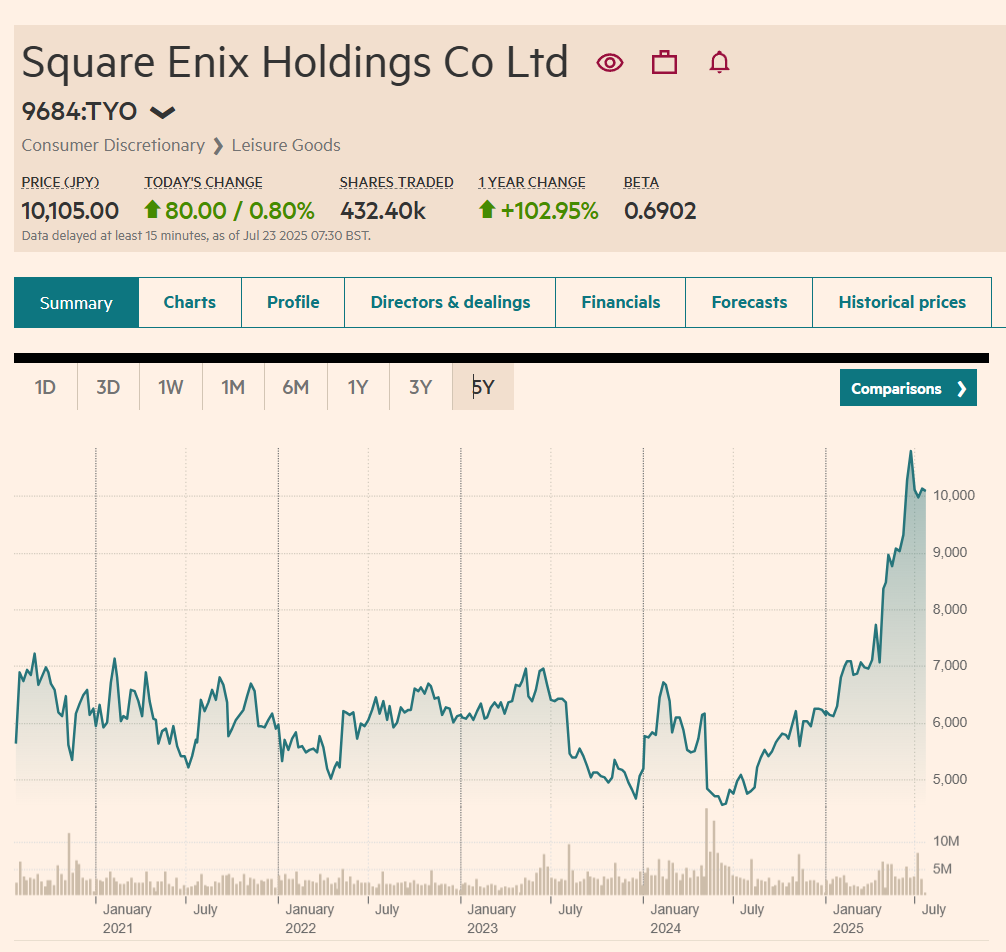This screenshot has width=1006, height=952.
Task: Click the 10,000 price axis label
Action: [x=953, y=495]
